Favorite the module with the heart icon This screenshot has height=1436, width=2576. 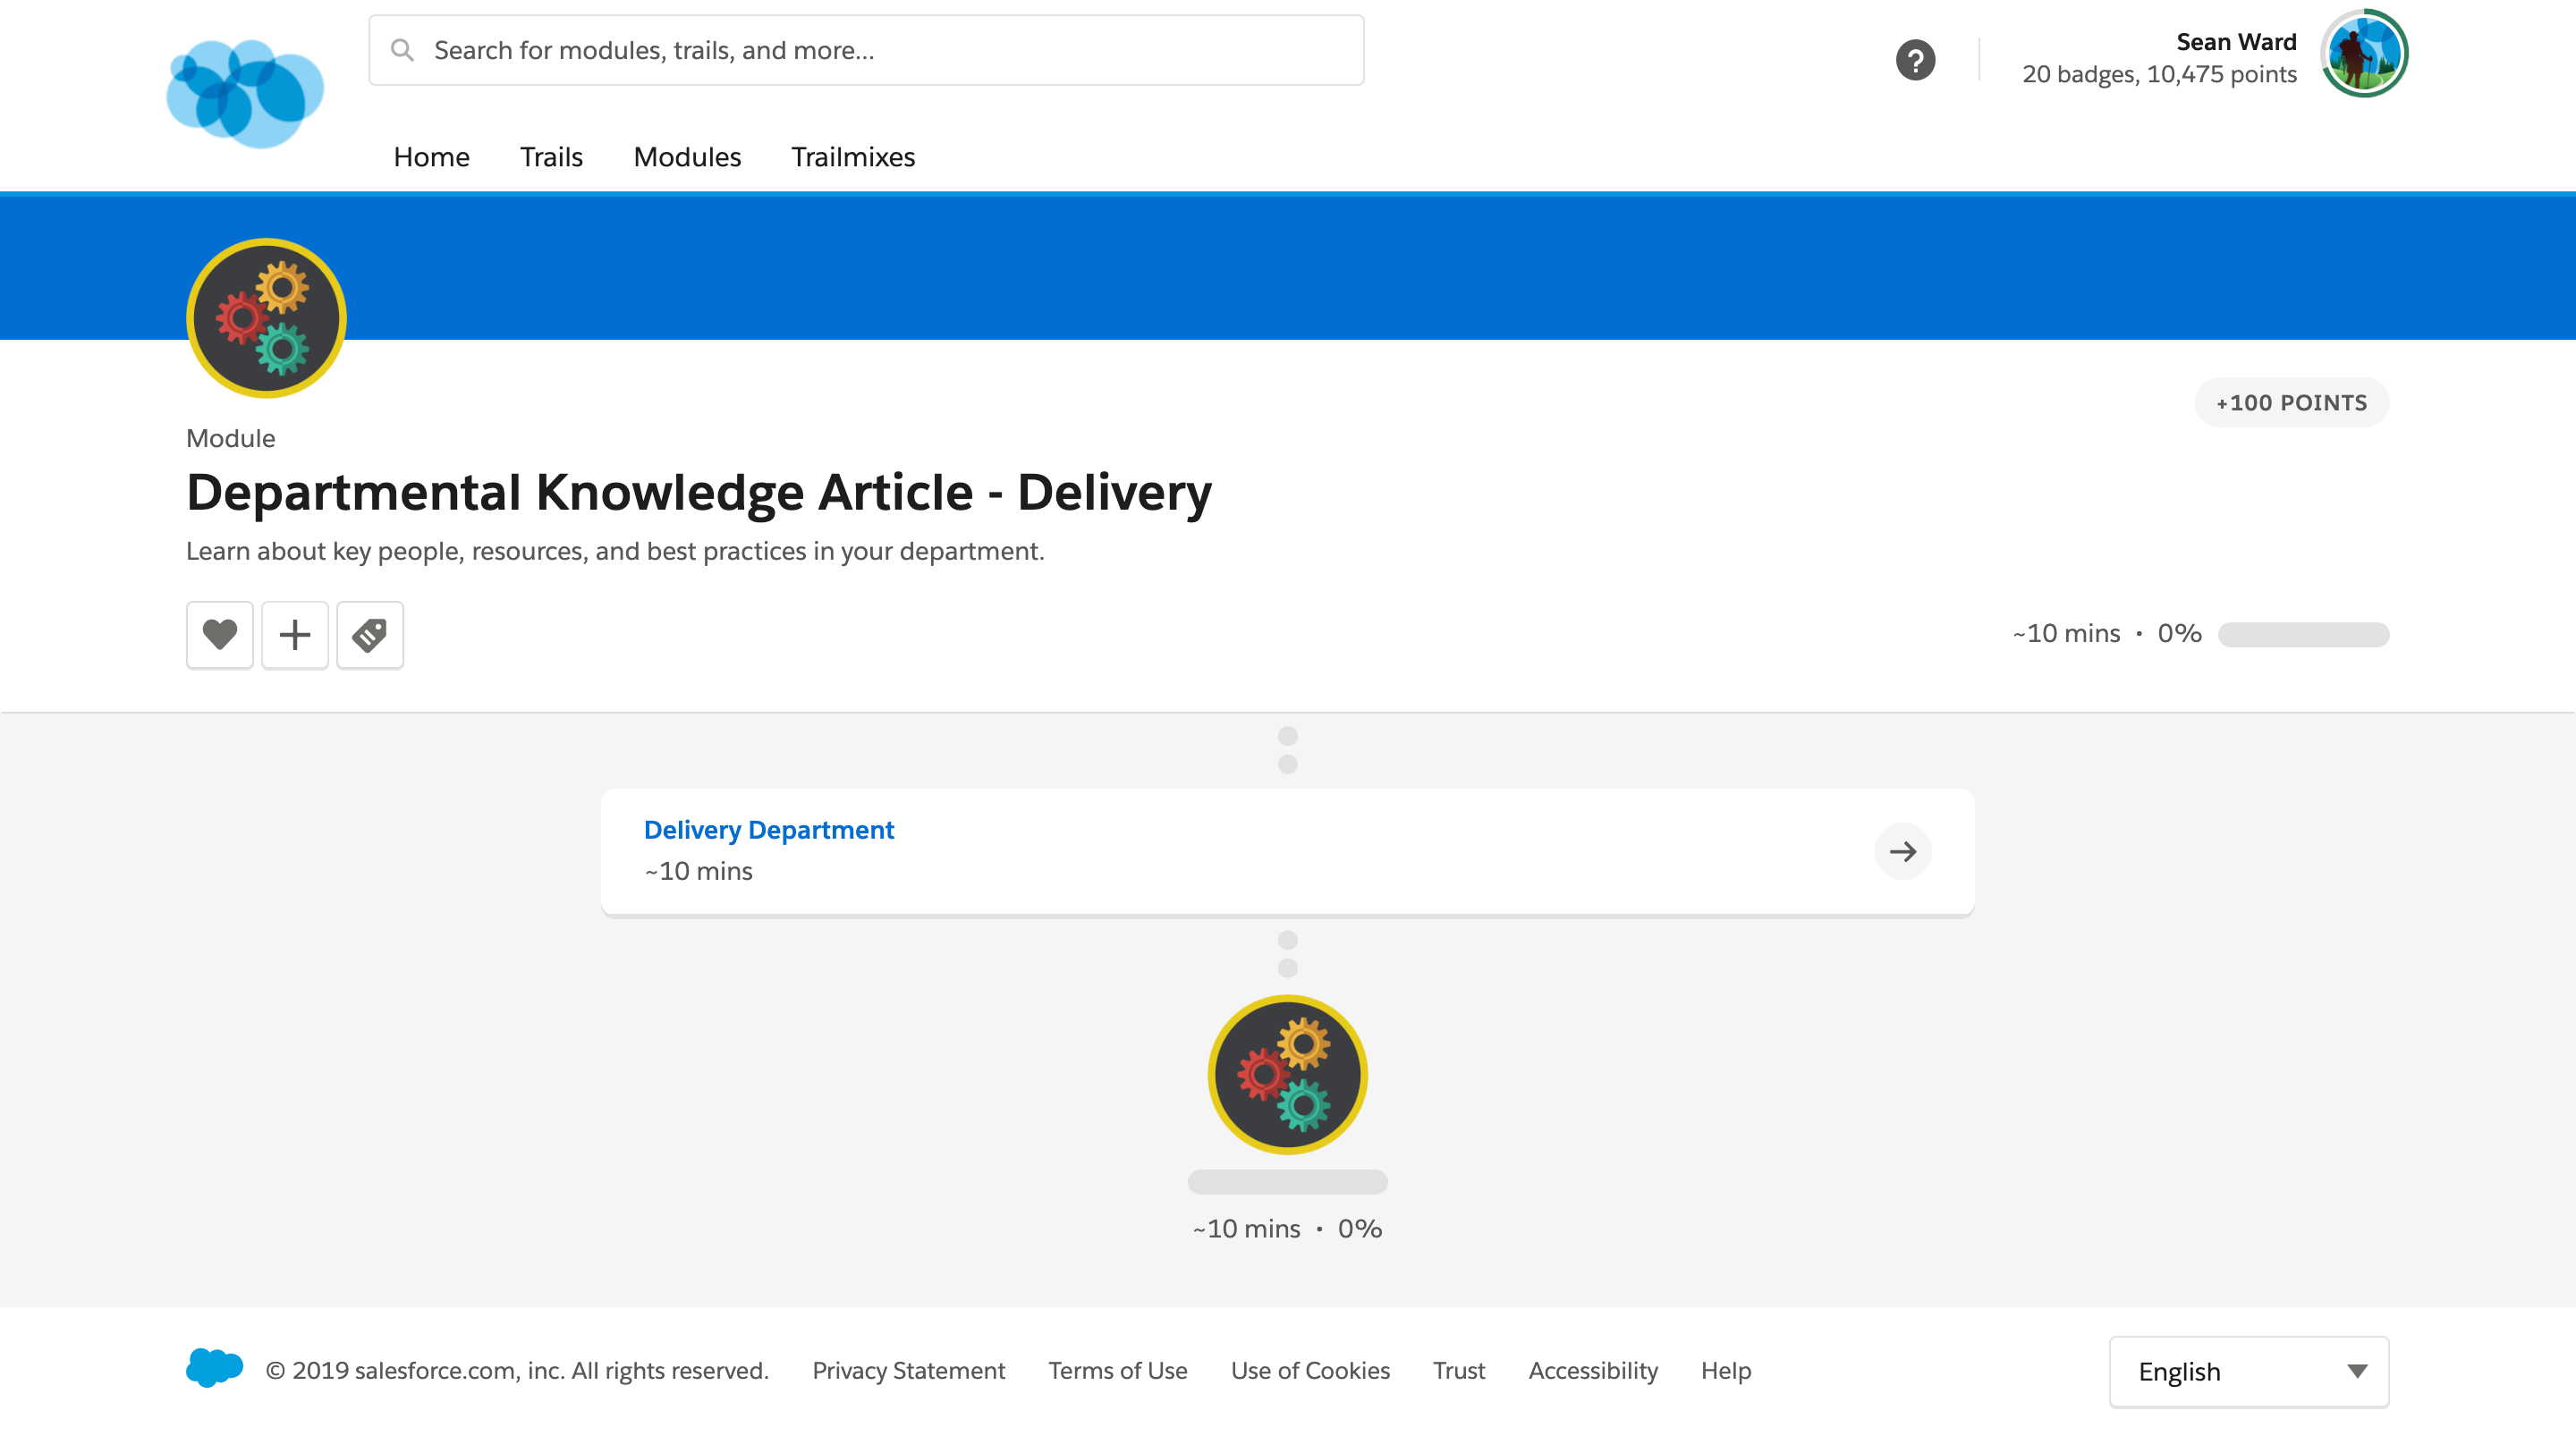220,634
